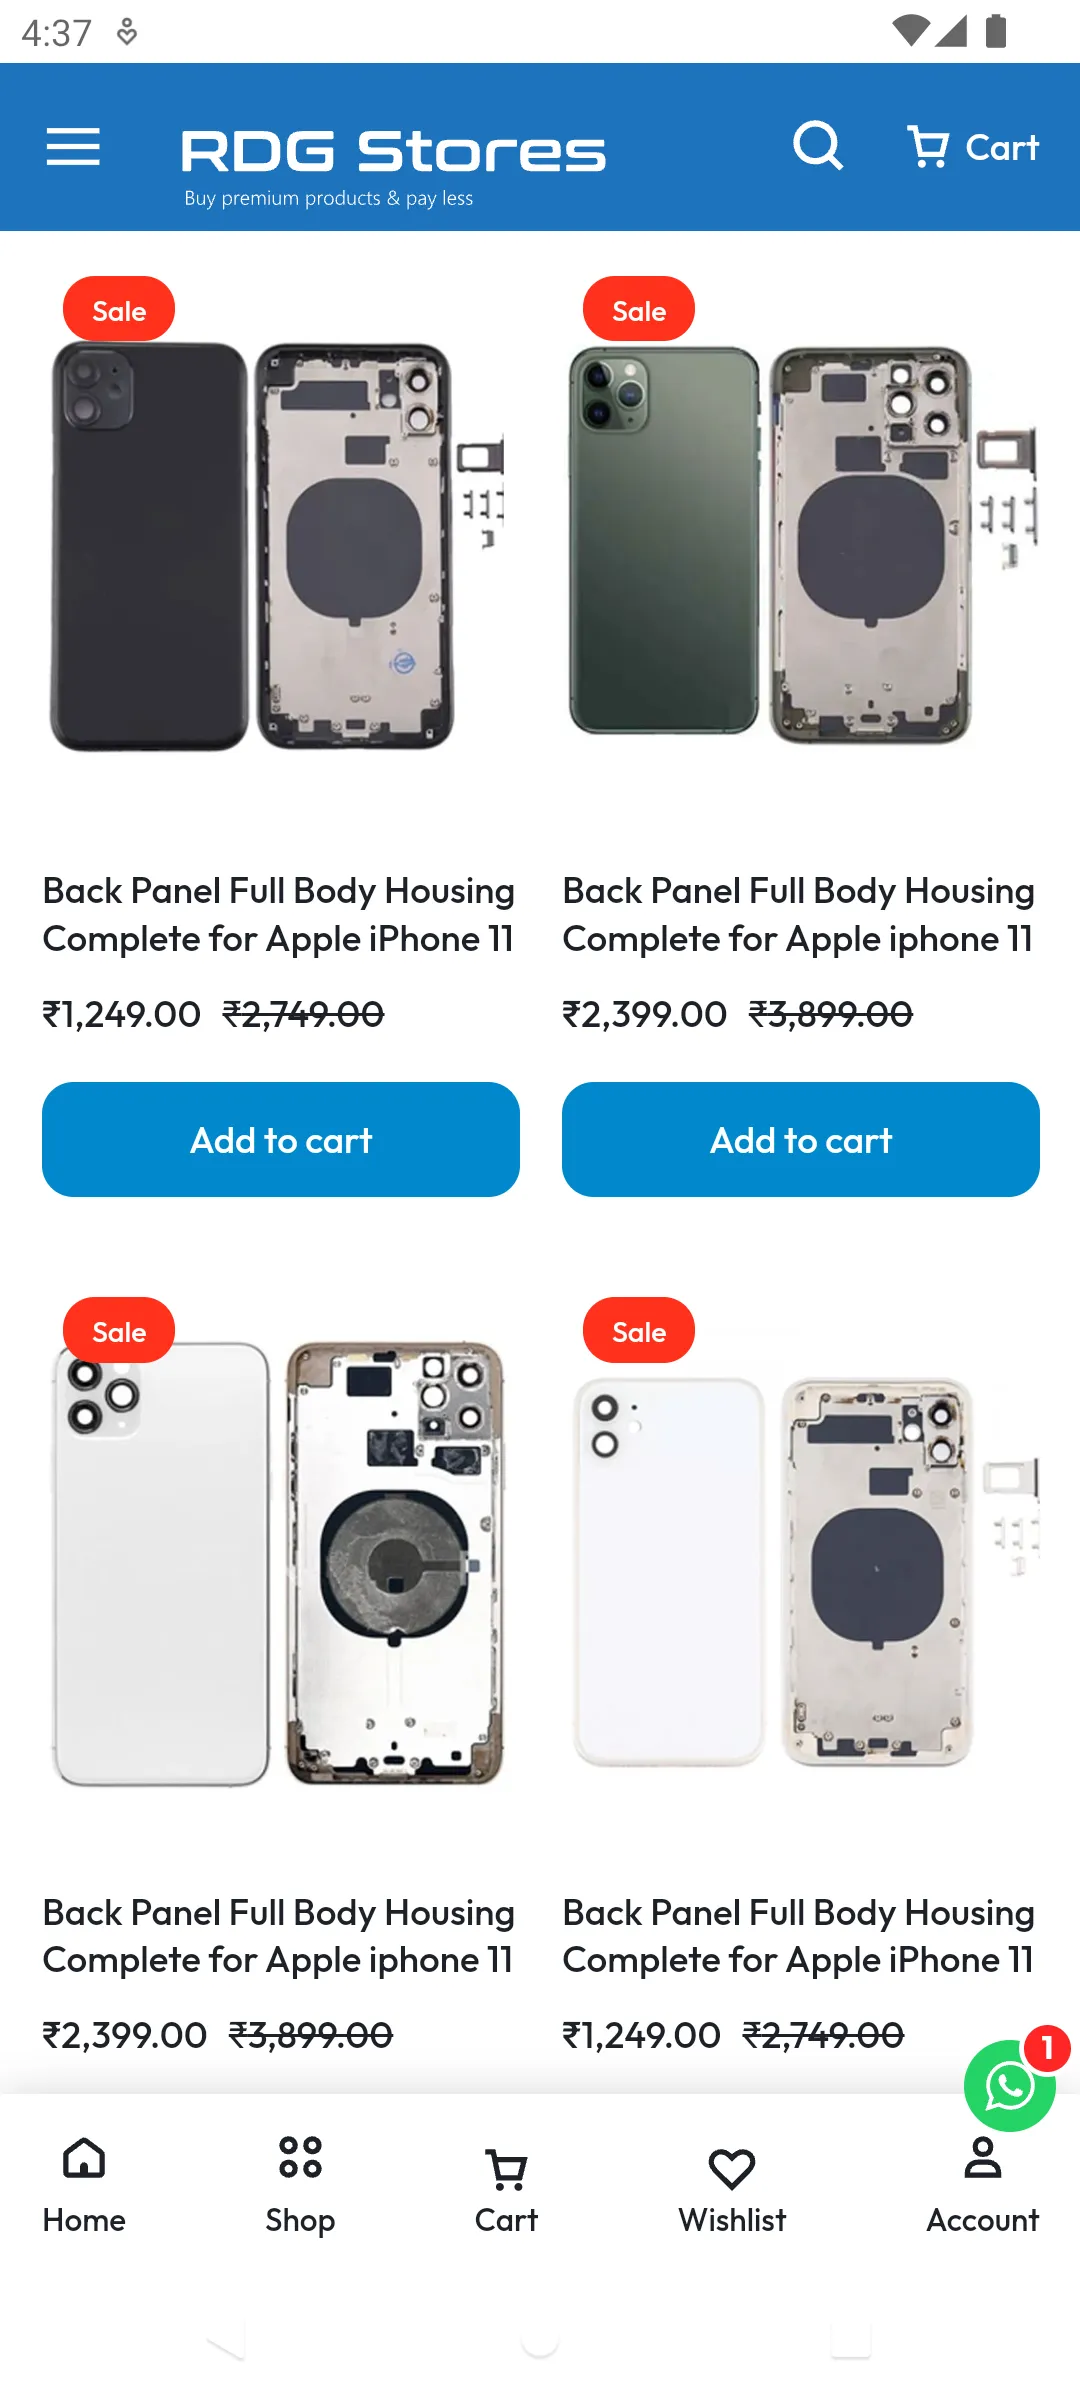Open the RDG Stores logo link

392,150
